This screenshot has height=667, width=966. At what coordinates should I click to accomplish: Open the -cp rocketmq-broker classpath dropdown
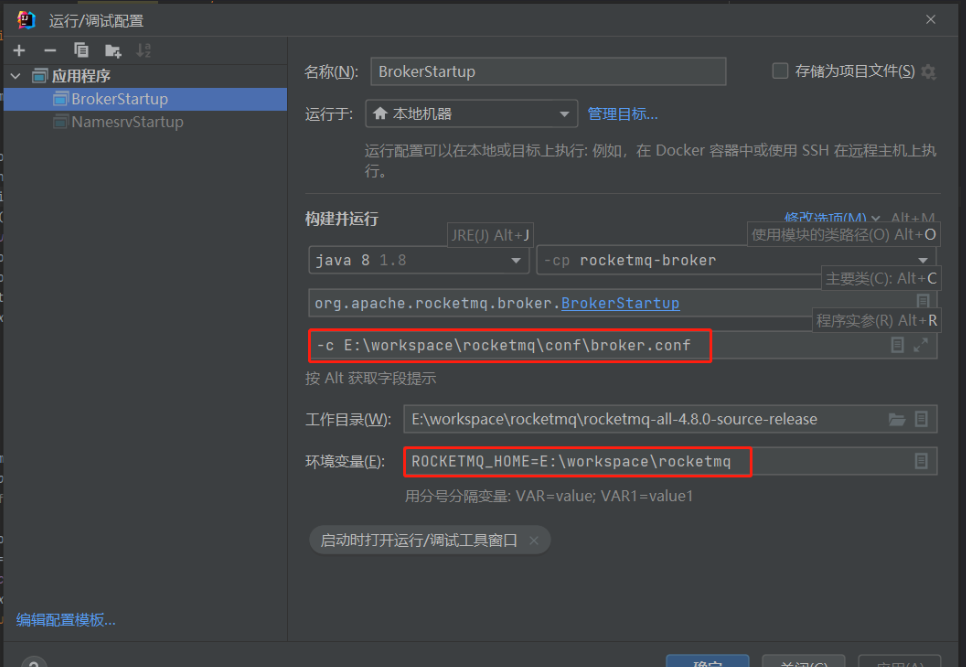click(736, 261)
